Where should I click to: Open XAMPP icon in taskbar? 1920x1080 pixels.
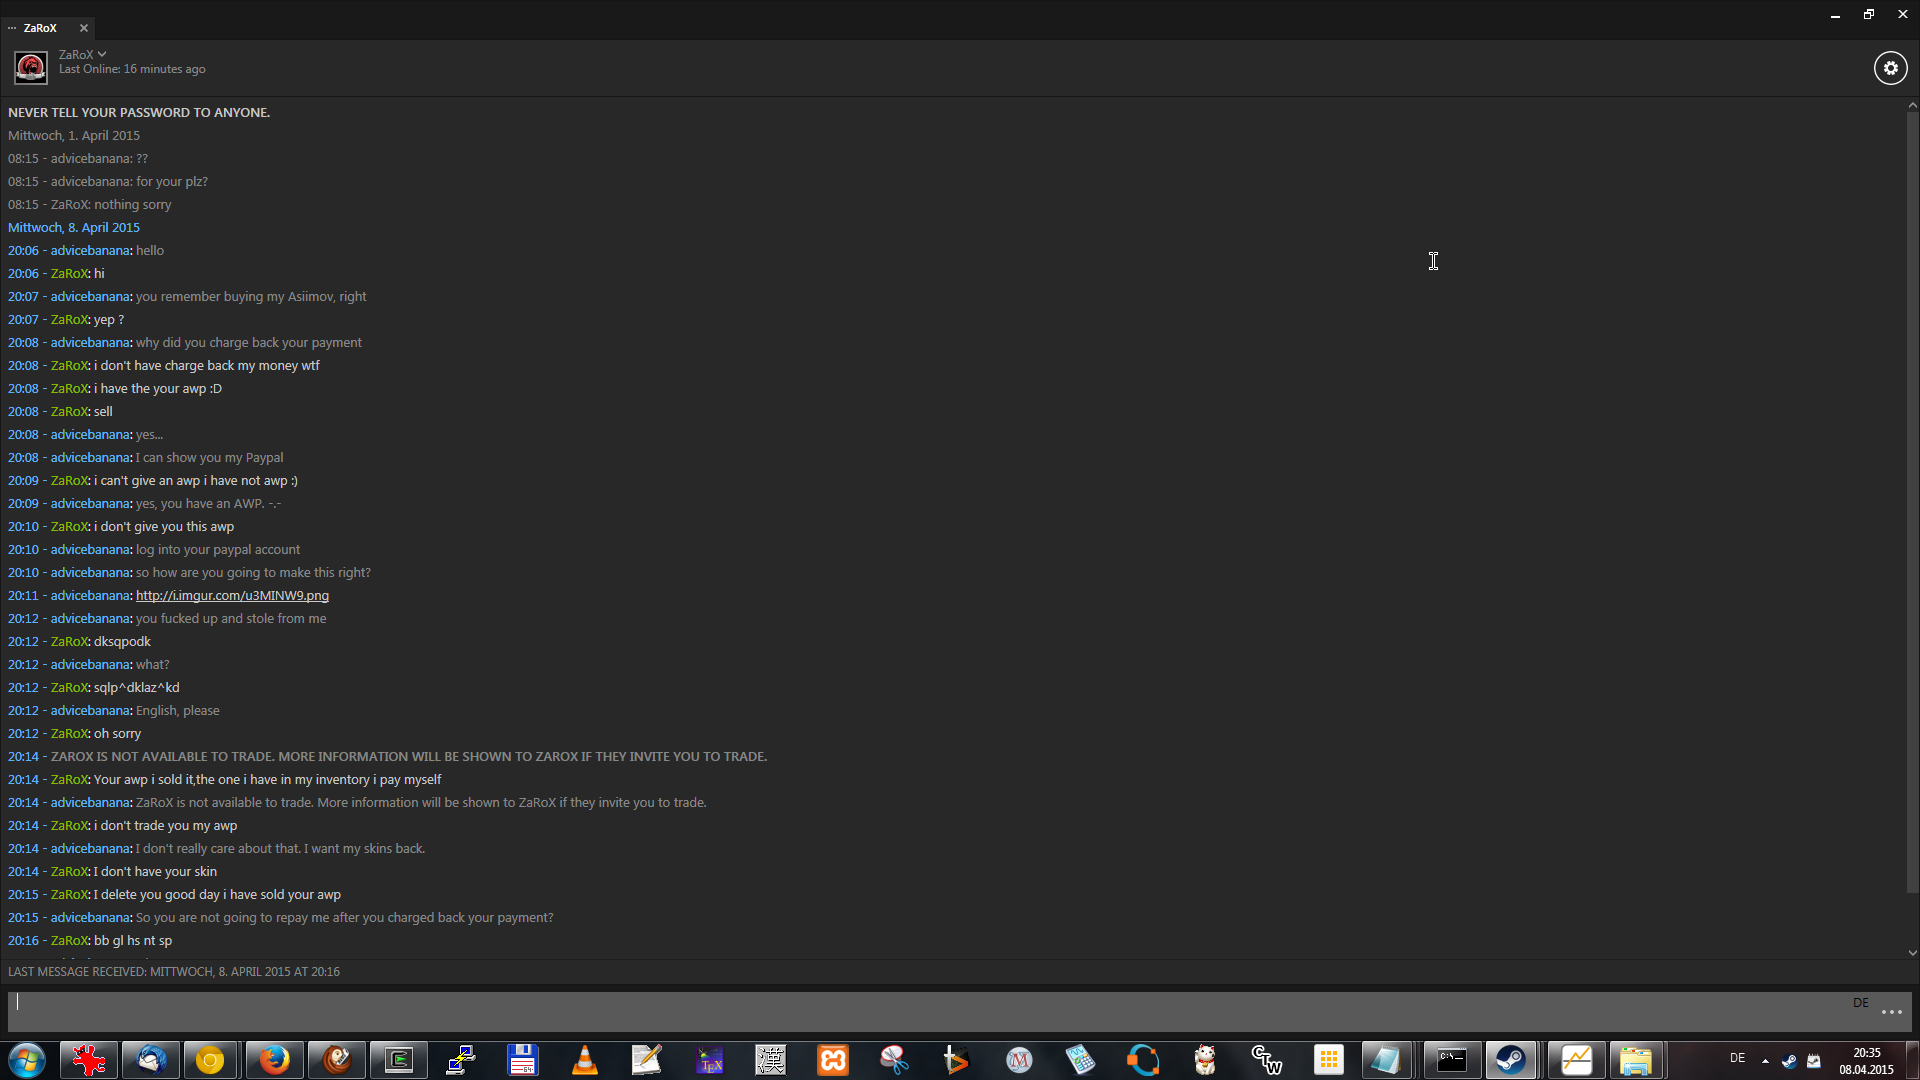pos(833,1060)
